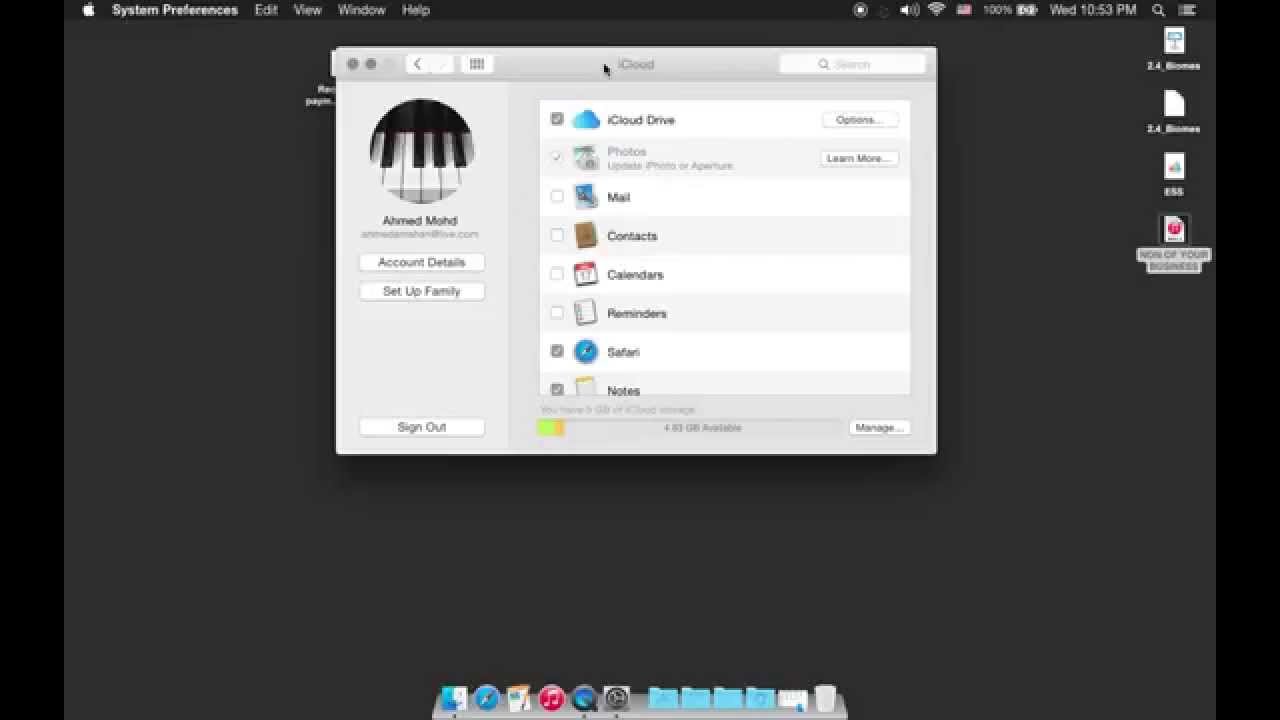Click the piano profile picture

[422, 151]
